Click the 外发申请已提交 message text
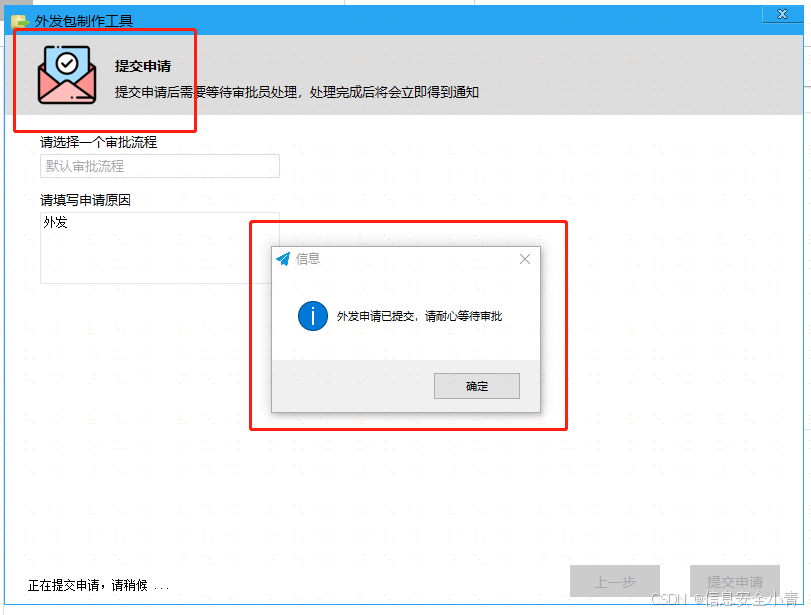The width and height of the screenshot is (811, 615). 419,316
